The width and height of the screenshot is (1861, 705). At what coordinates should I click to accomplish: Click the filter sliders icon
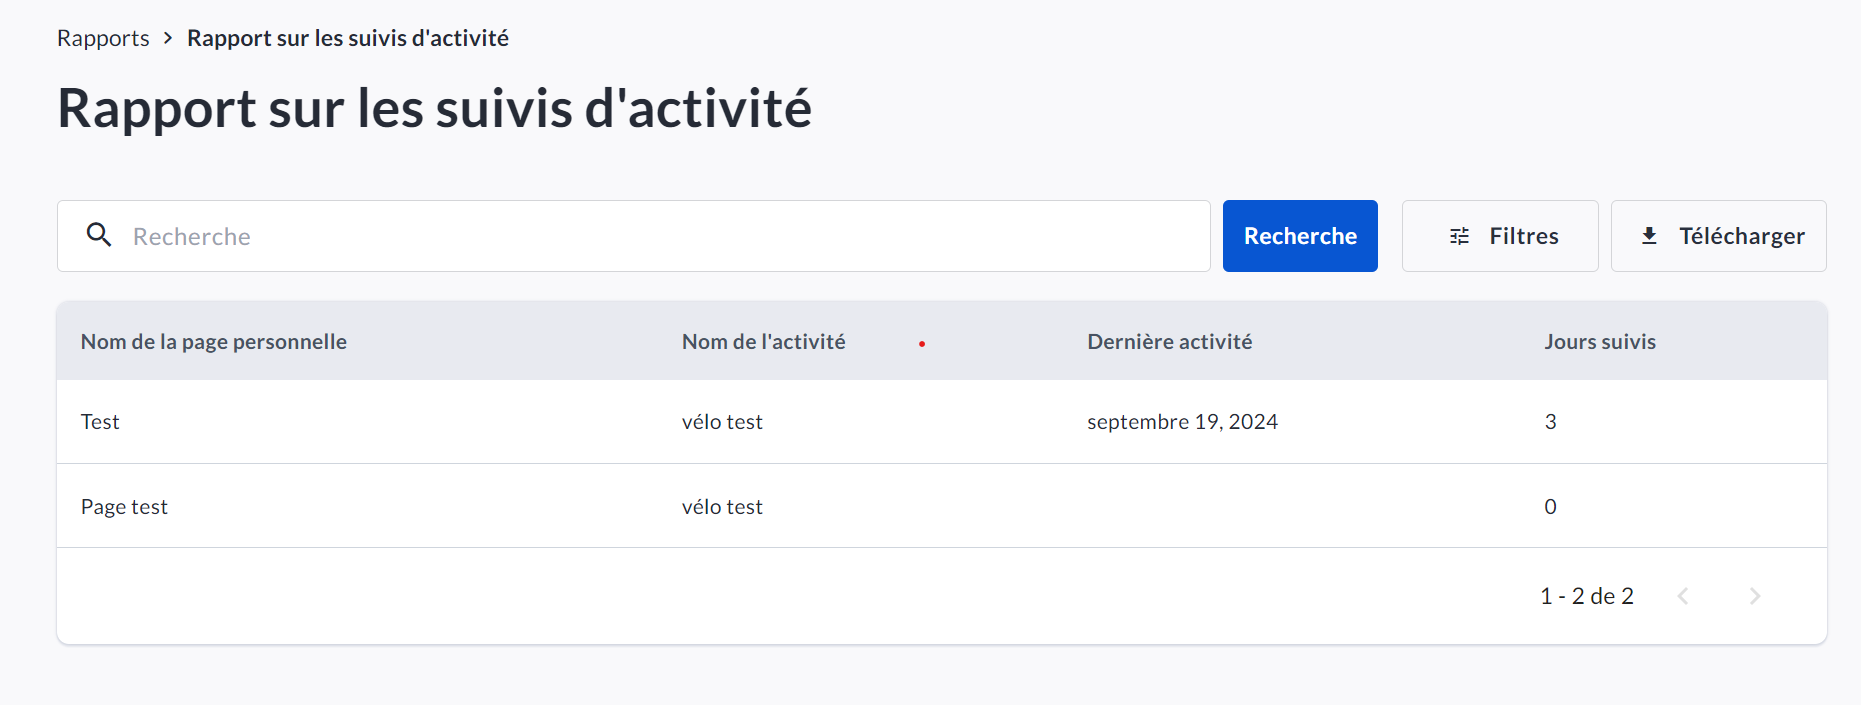point(1460,236)
